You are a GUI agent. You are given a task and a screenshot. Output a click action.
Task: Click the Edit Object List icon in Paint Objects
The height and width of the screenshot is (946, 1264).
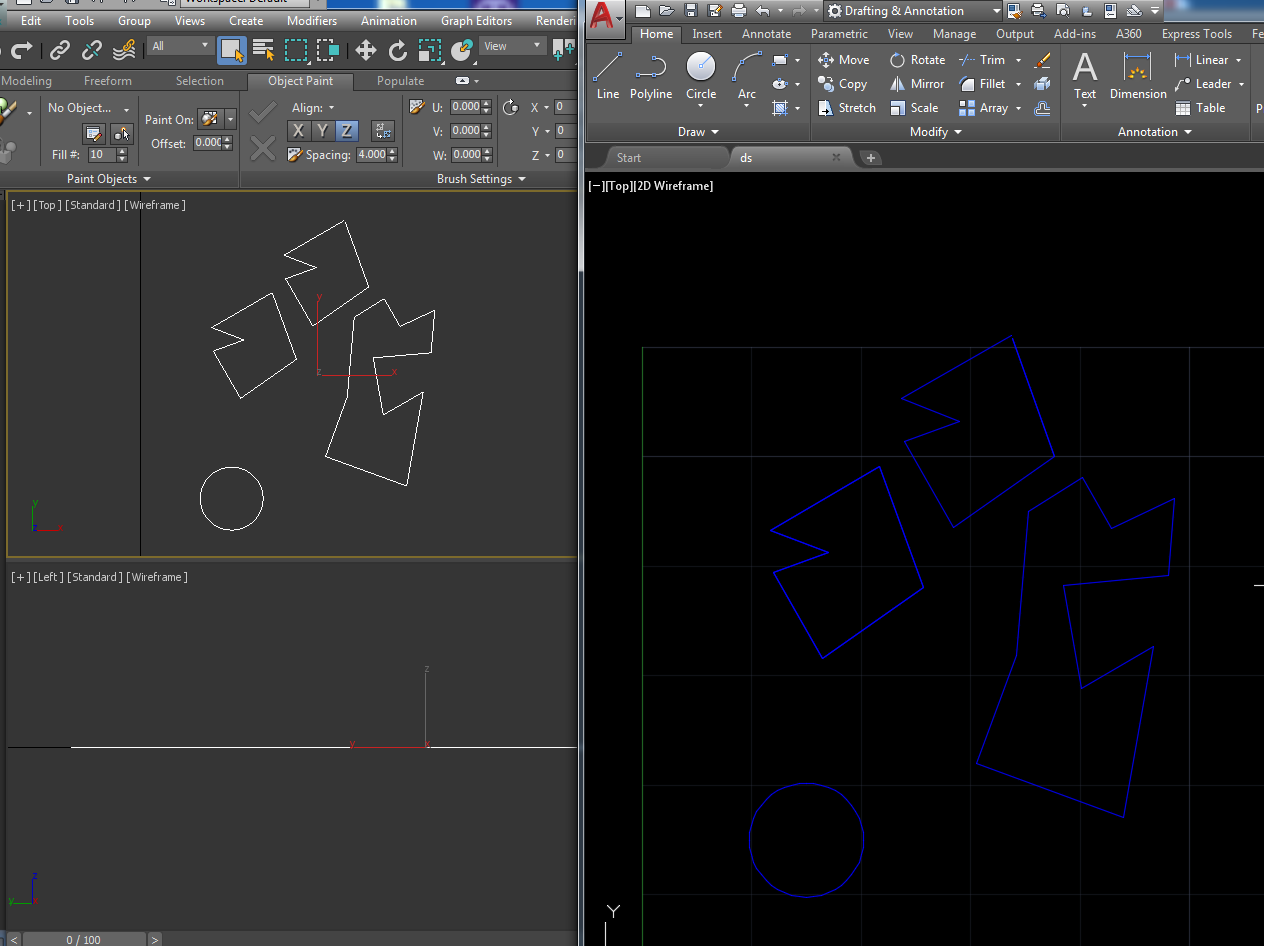(94, 133)
